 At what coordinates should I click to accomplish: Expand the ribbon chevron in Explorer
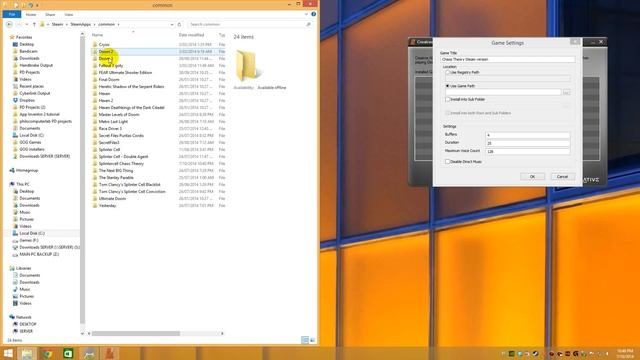[307, 14]
